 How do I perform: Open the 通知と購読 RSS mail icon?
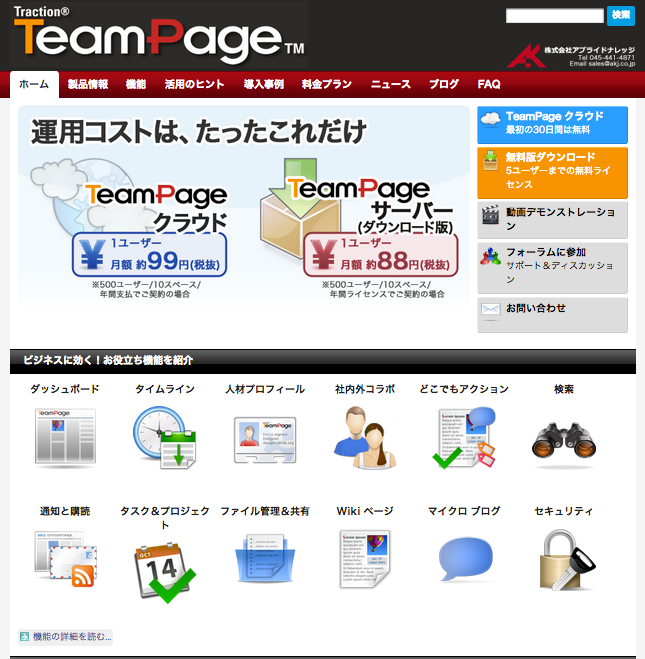[65, 560]
